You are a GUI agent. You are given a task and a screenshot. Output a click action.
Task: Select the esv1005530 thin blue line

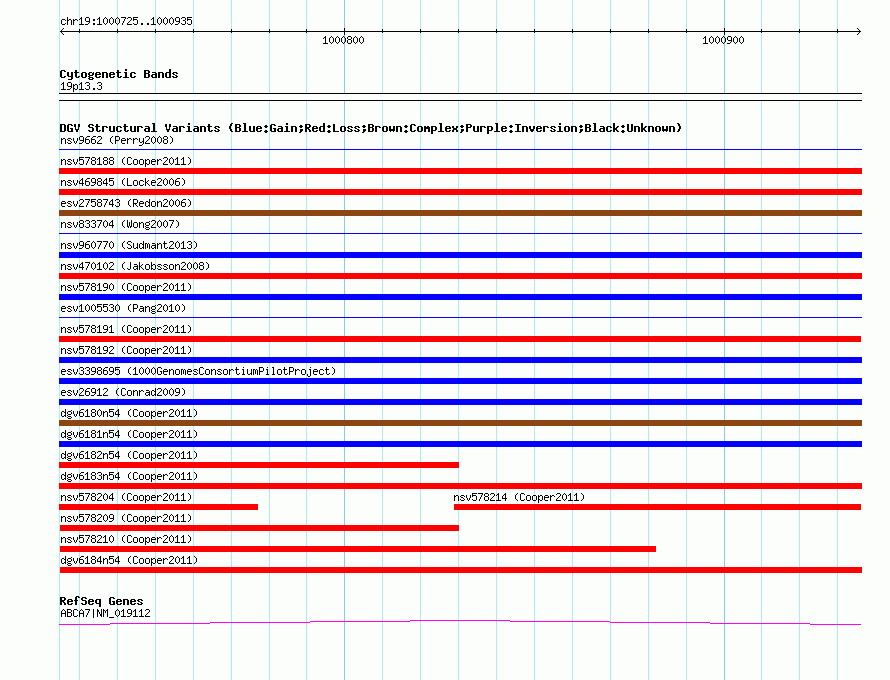(460, 318)
